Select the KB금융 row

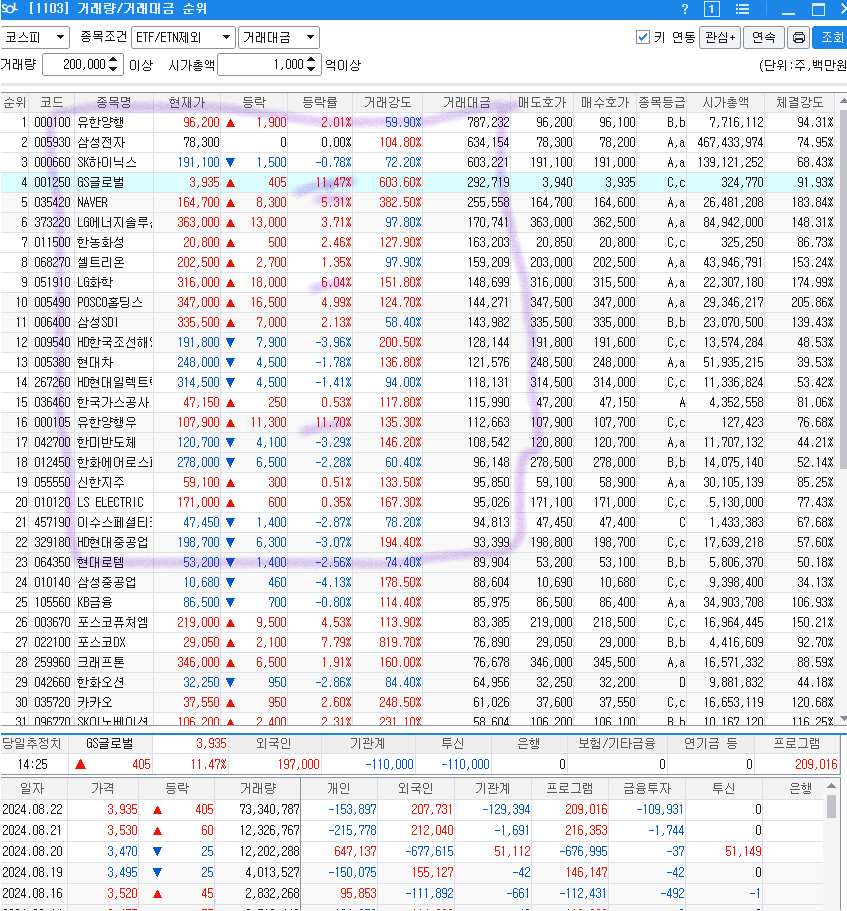[418, 602]
